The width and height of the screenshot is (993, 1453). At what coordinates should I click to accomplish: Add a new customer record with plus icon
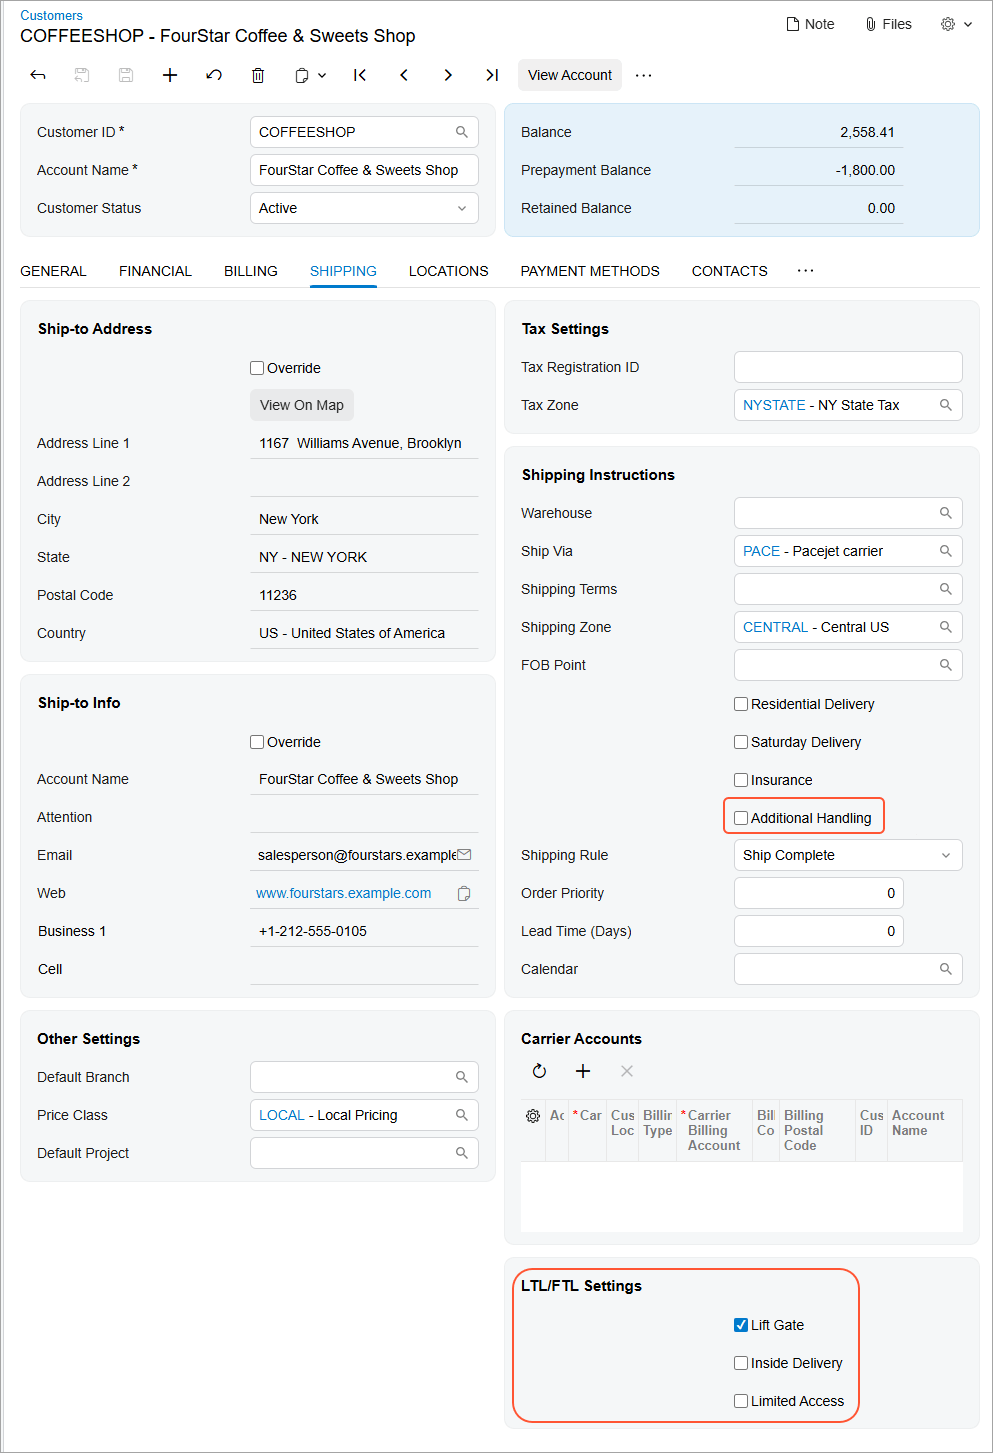tap(170, 75)
